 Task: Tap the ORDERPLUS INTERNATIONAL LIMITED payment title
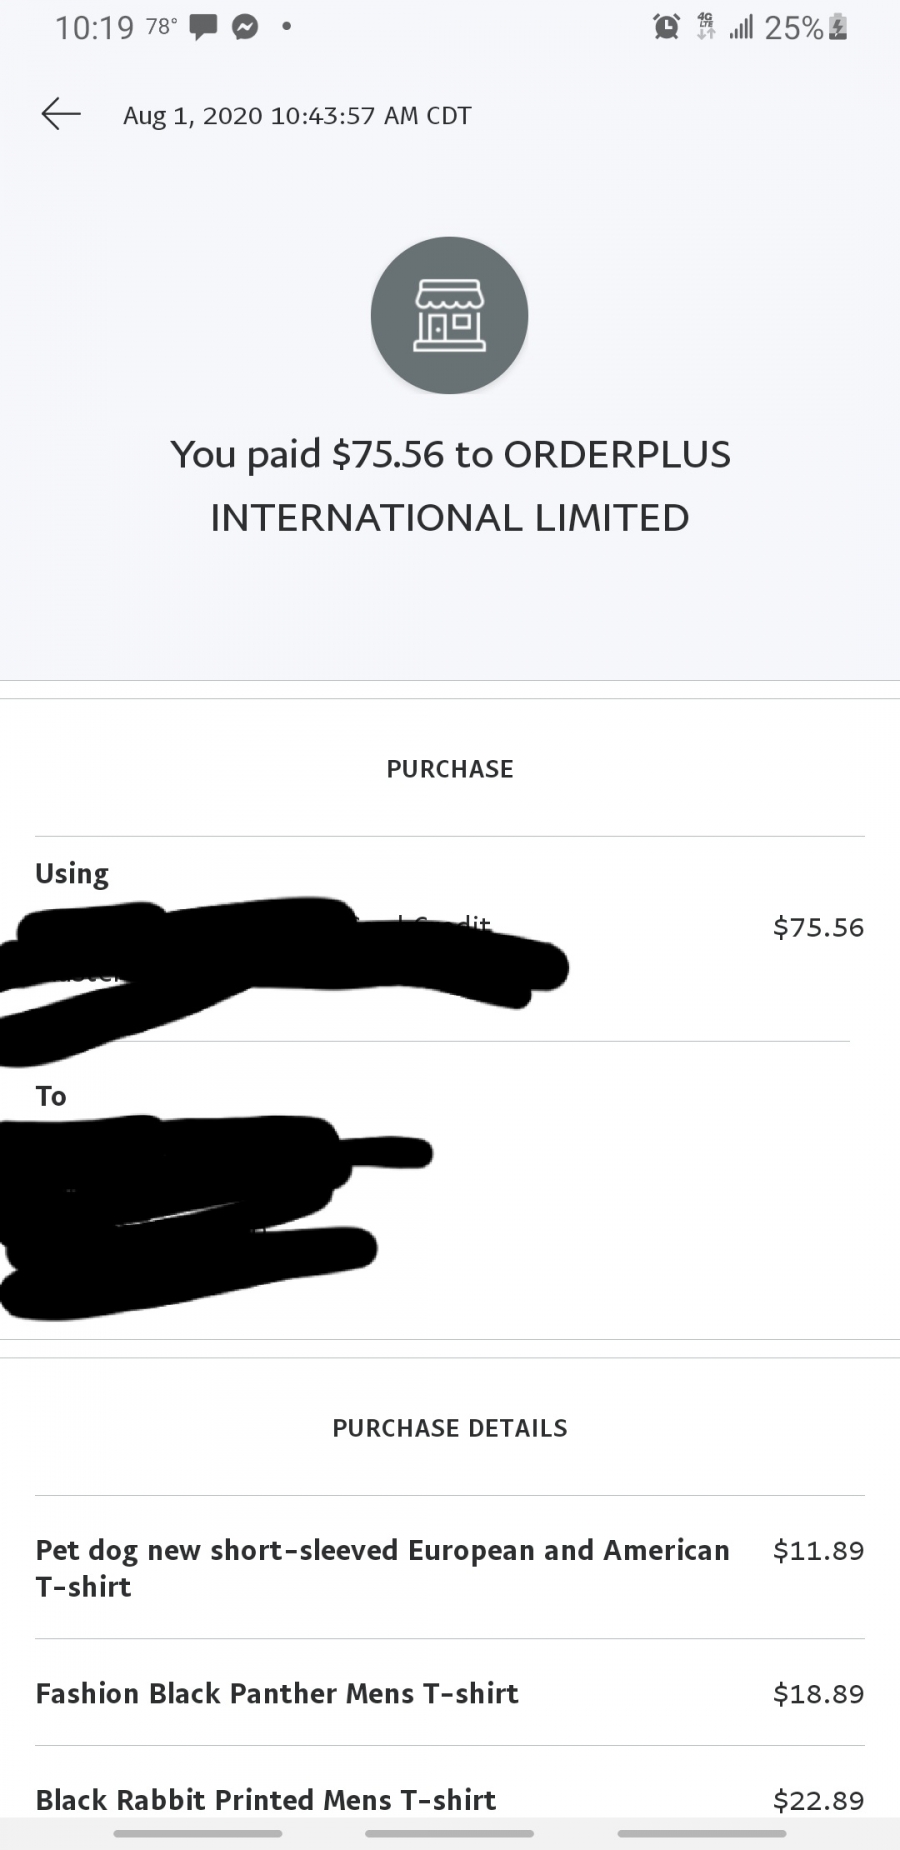(450, 486)
